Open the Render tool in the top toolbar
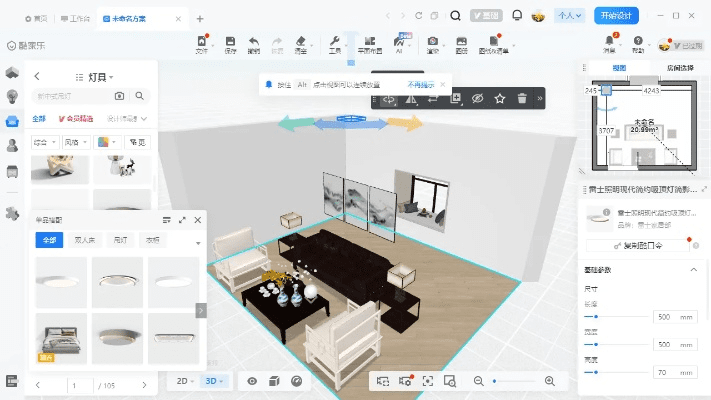 [x=433, y=44]
